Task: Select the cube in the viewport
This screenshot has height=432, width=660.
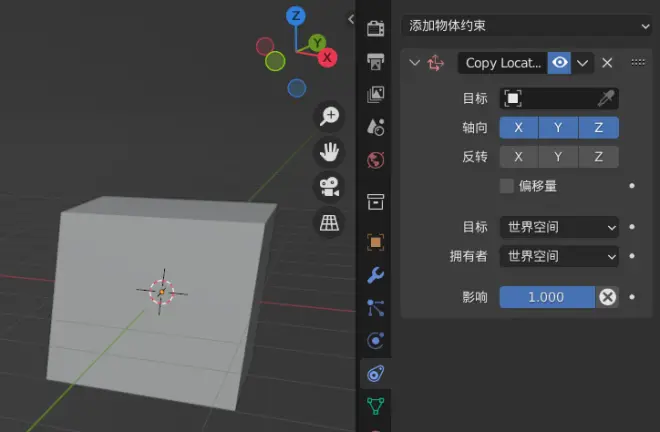Action: 162,303
